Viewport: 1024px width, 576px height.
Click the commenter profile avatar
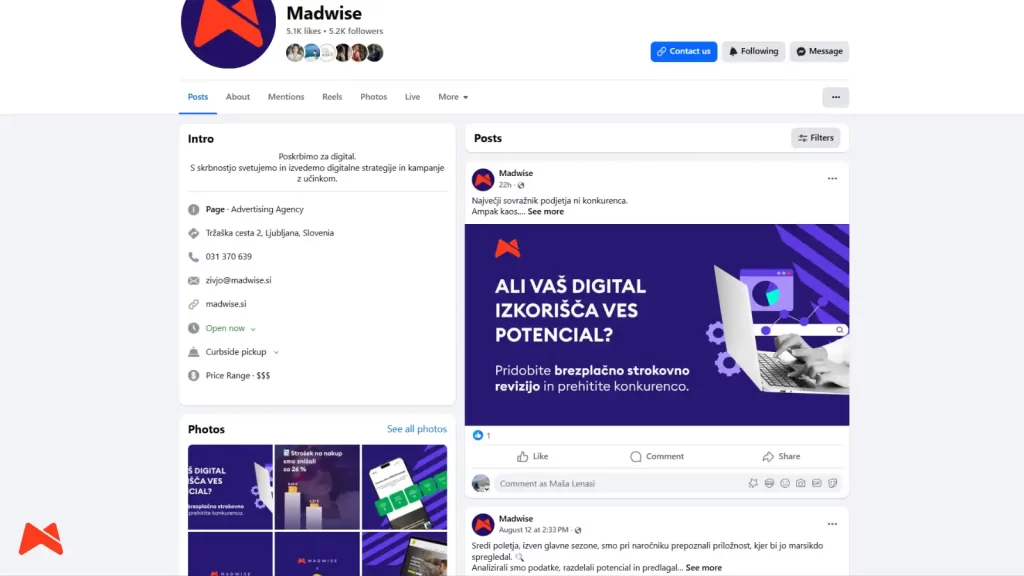[x=481, y=483]
